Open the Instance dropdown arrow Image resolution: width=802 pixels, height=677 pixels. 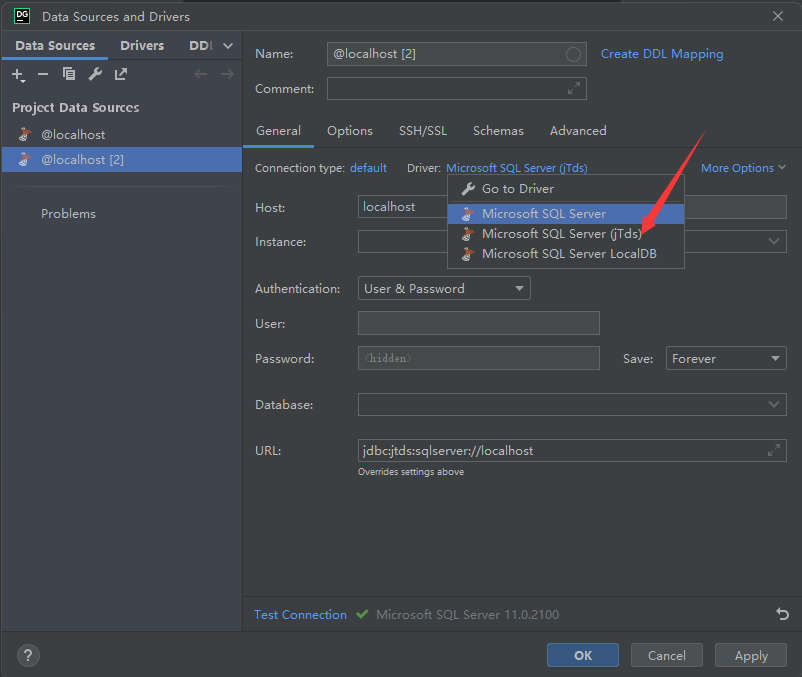tap(774, 241)
